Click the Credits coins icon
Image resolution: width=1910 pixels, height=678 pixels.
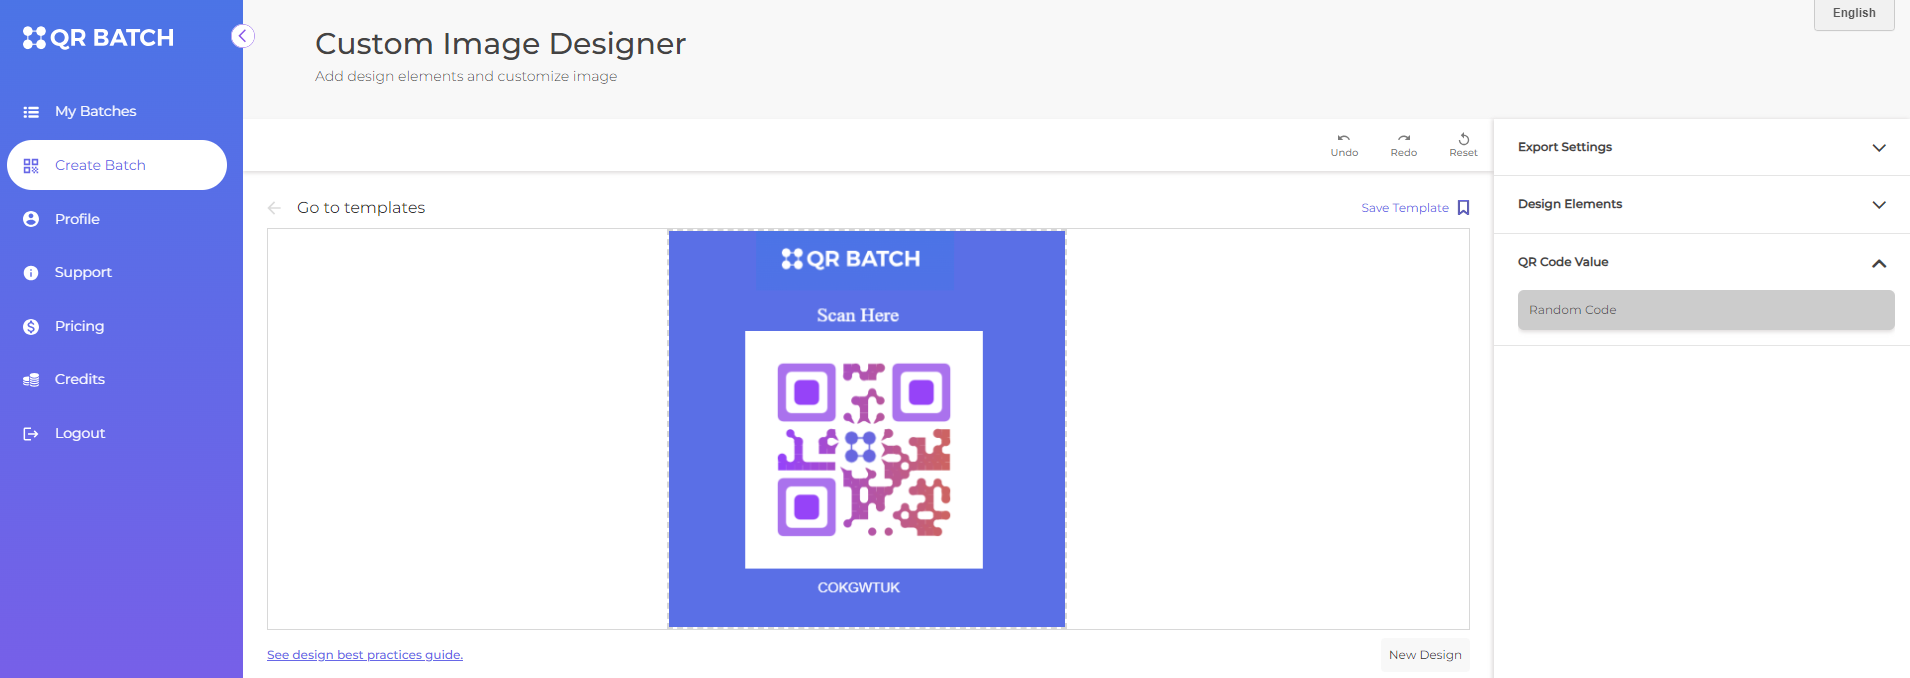click(x=31, y=380)
